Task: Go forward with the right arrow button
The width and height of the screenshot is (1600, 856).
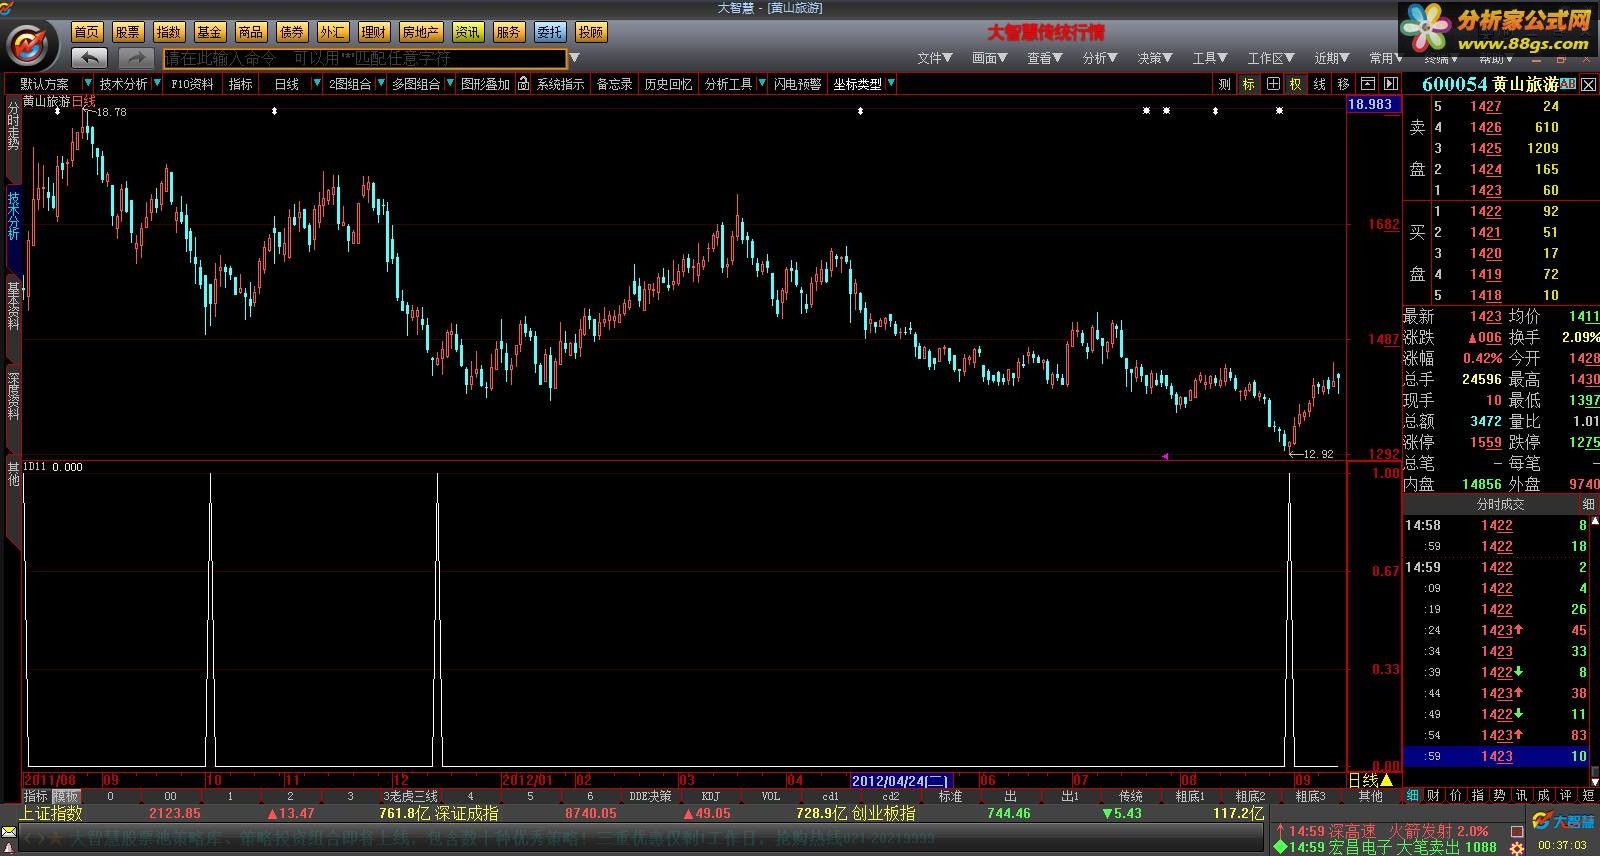Action: pyautogui.click(x=137, y=58)
